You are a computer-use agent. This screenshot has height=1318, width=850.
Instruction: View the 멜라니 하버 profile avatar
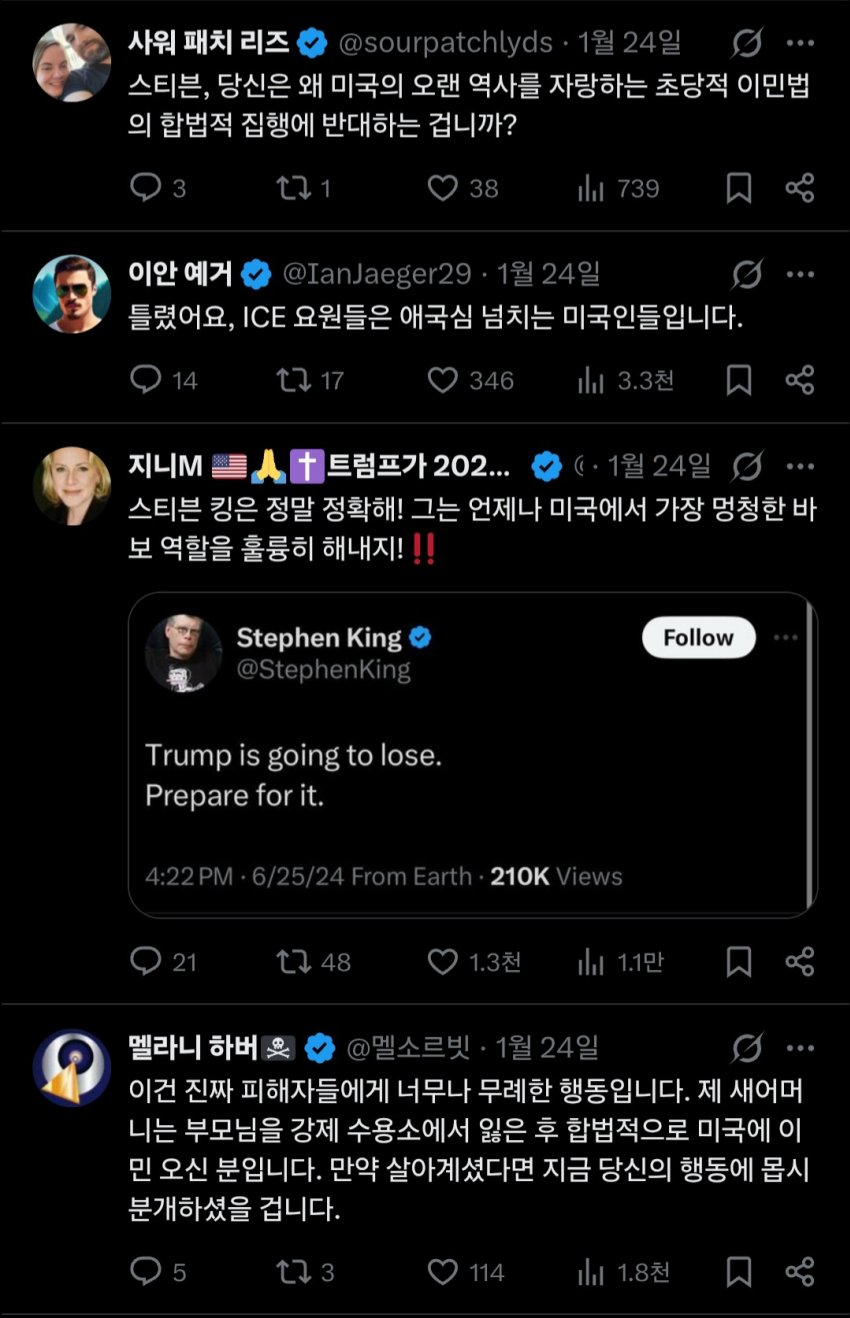pyautogui.click(x=72, y=1067)
